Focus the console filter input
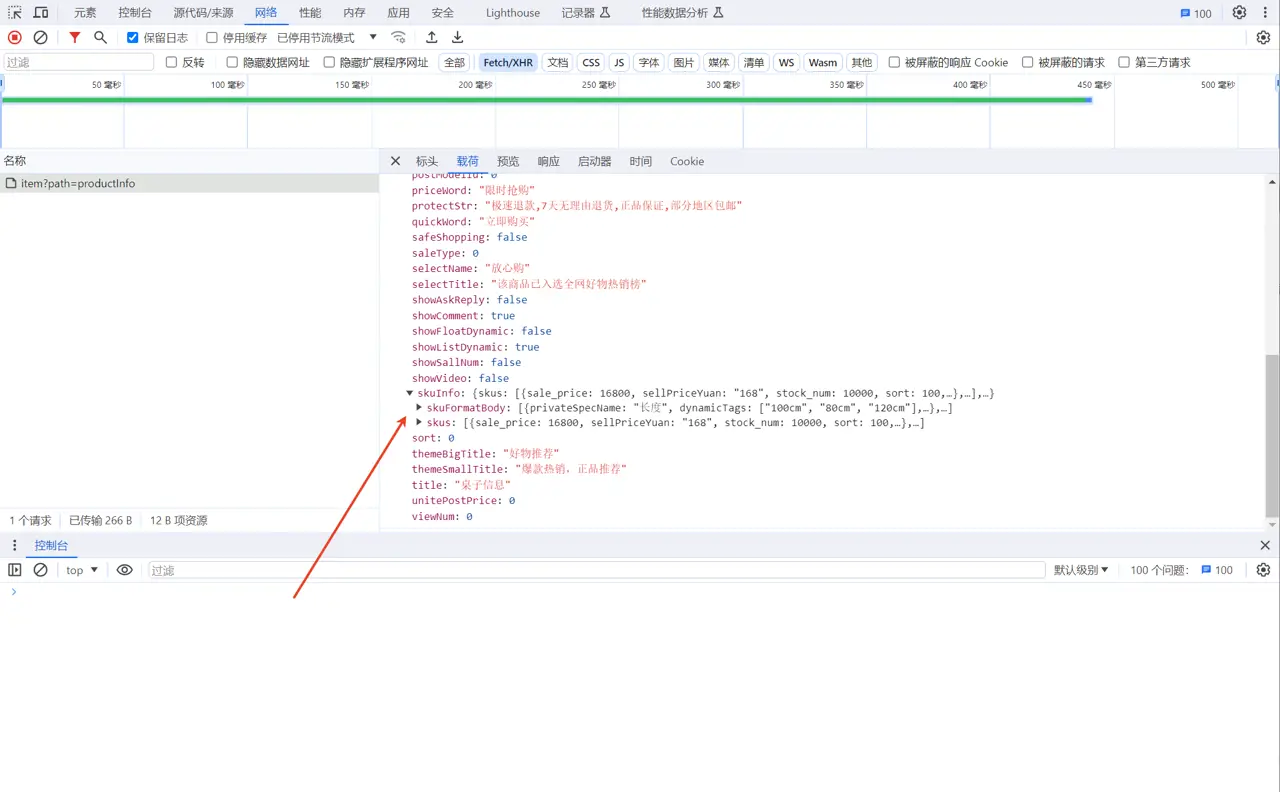This screenshot has width=1280, height=792. 597,570
